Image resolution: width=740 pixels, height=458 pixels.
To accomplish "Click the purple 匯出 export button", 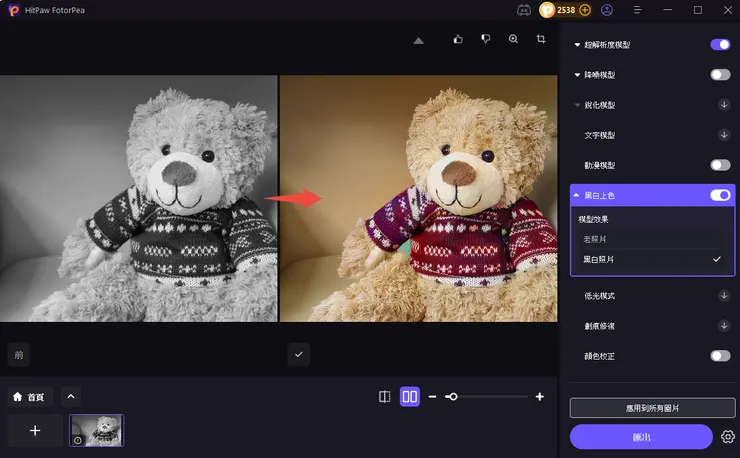I will [641, 437].
